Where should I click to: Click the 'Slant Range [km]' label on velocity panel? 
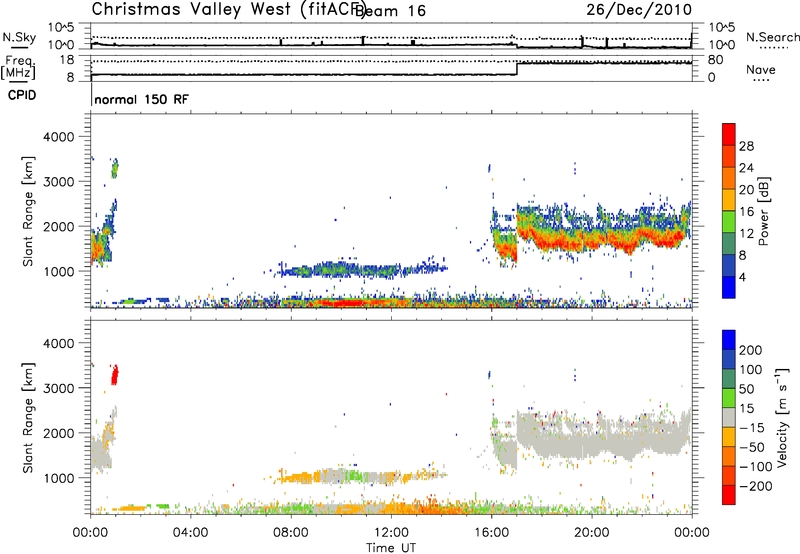point(28,418)
